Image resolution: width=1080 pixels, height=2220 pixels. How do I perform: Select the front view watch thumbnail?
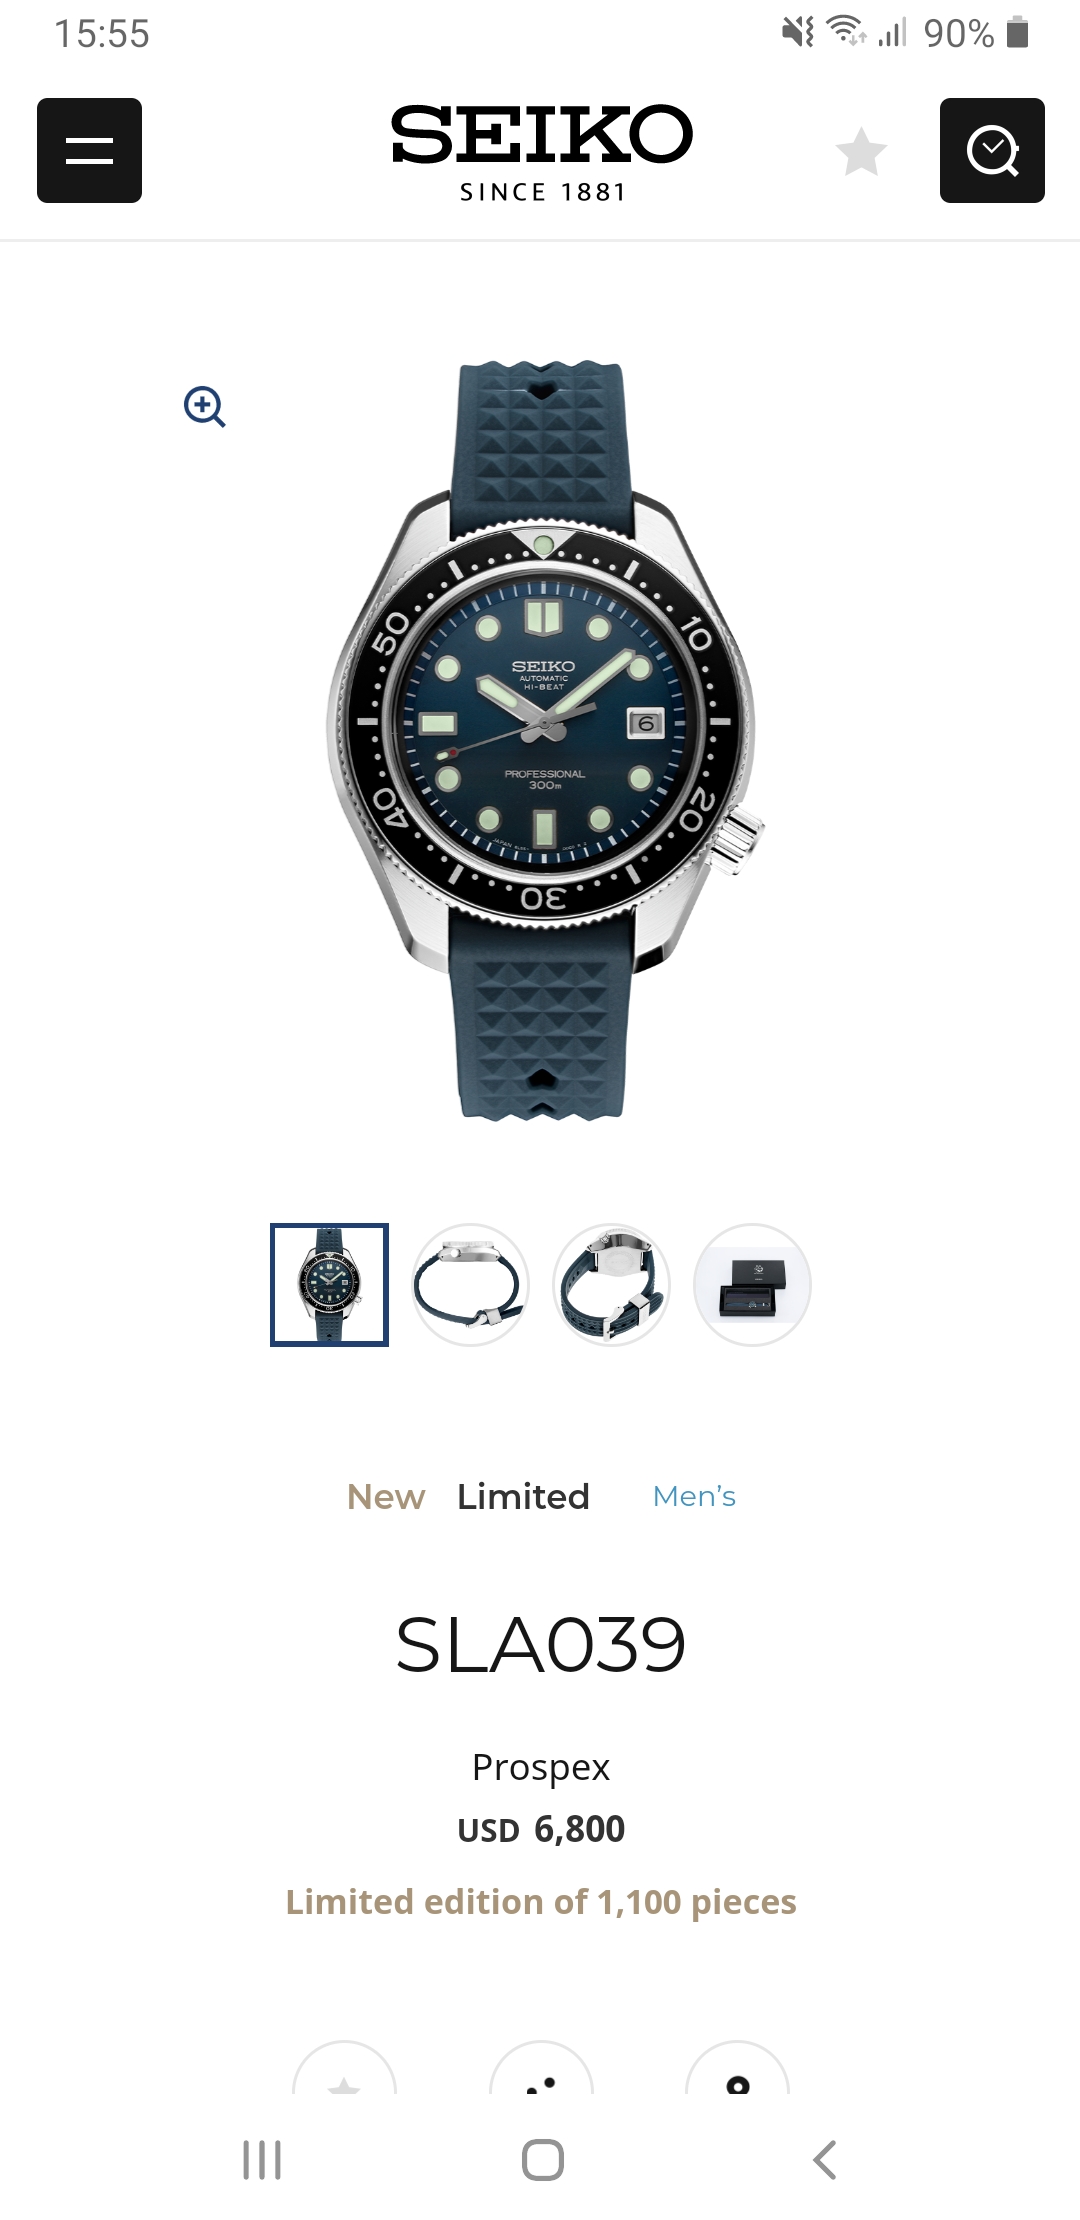click(x=329, y=1285)
